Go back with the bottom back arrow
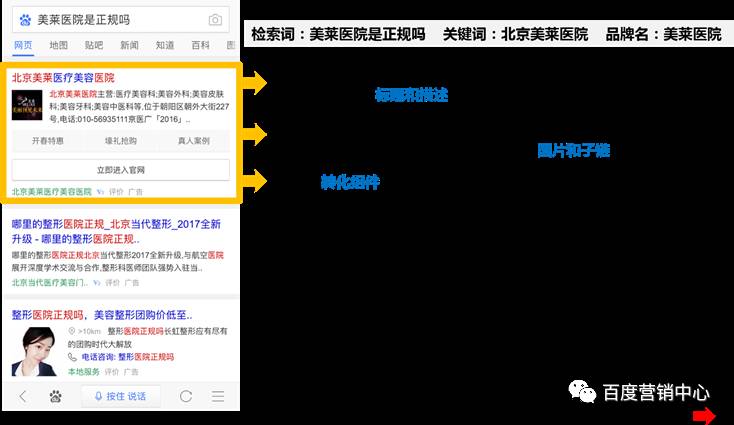Image resolution: width=734 pixels, height=425 pixels. point(23,396)
